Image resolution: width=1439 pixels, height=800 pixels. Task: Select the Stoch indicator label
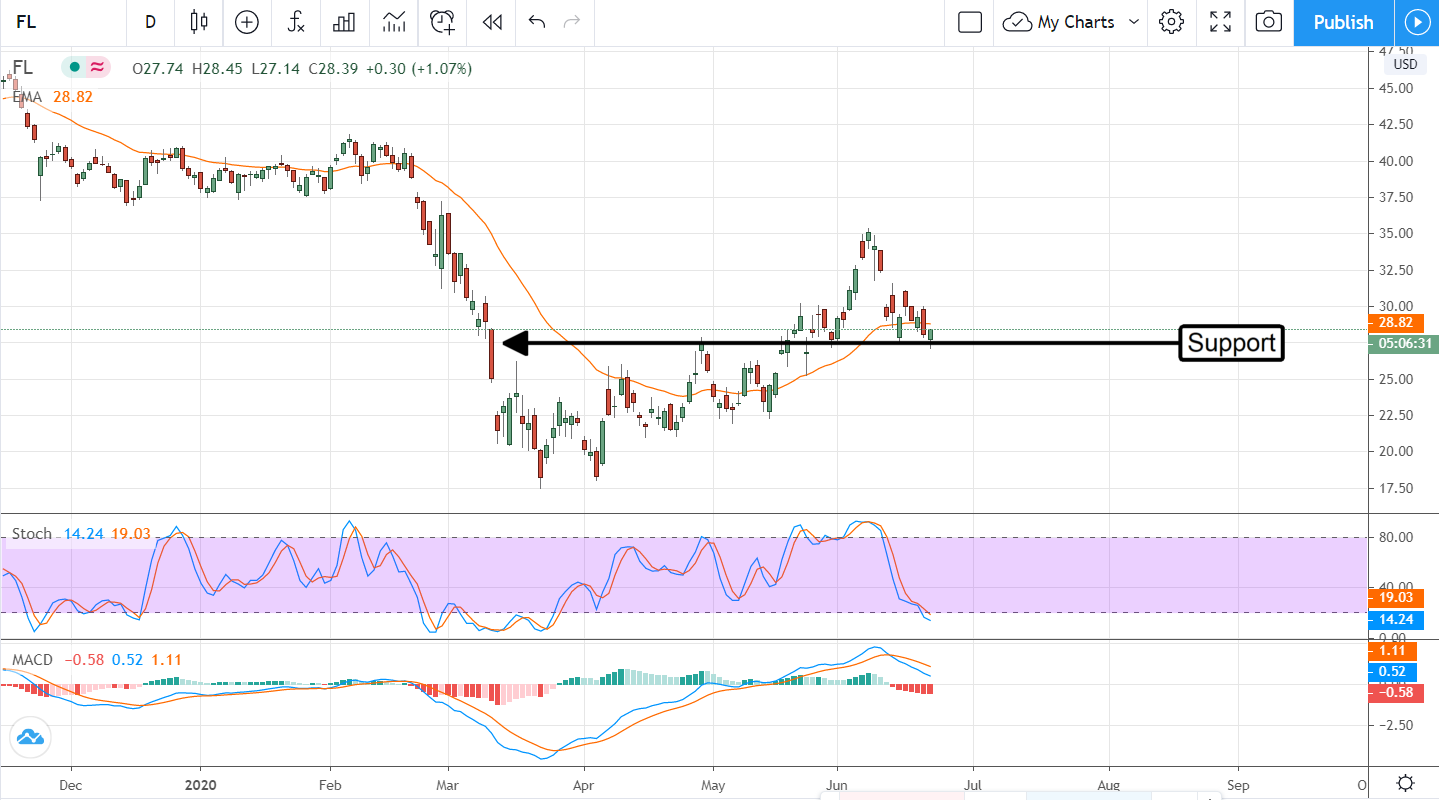point(31,534)
